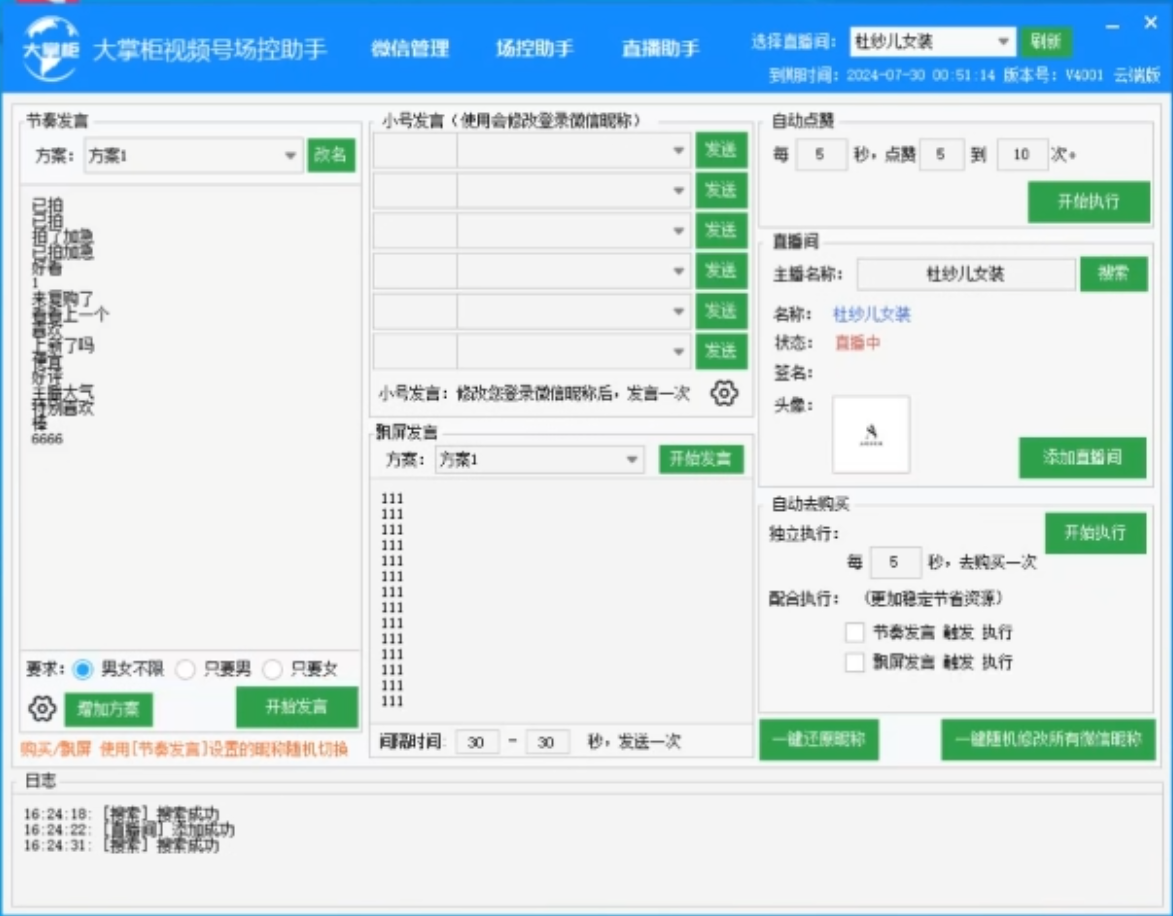
Task: Select the 只要男 radio option
Action: (185, 669)
